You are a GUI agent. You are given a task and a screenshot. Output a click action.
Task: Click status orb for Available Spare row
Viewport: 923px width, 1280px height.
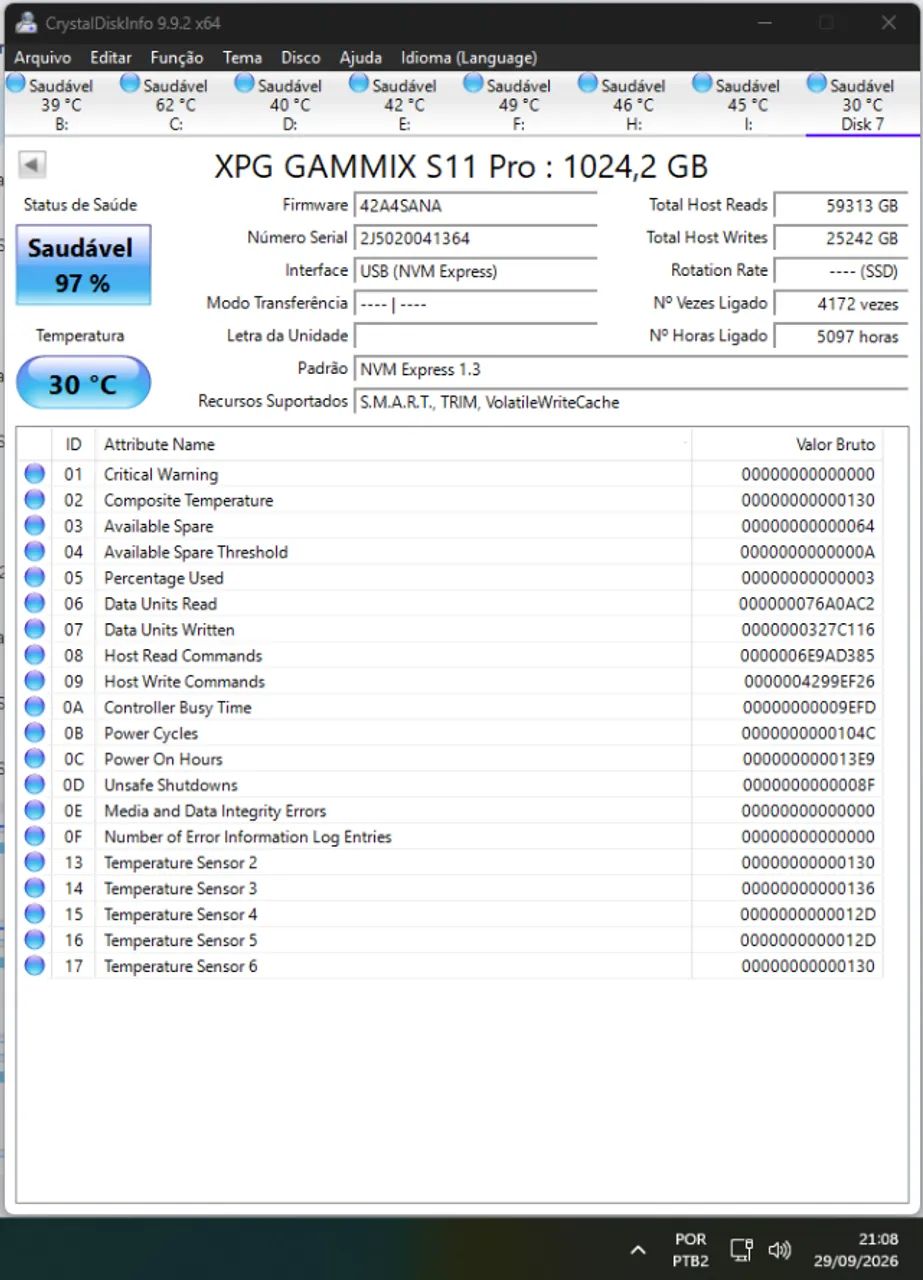coord(35,526)
